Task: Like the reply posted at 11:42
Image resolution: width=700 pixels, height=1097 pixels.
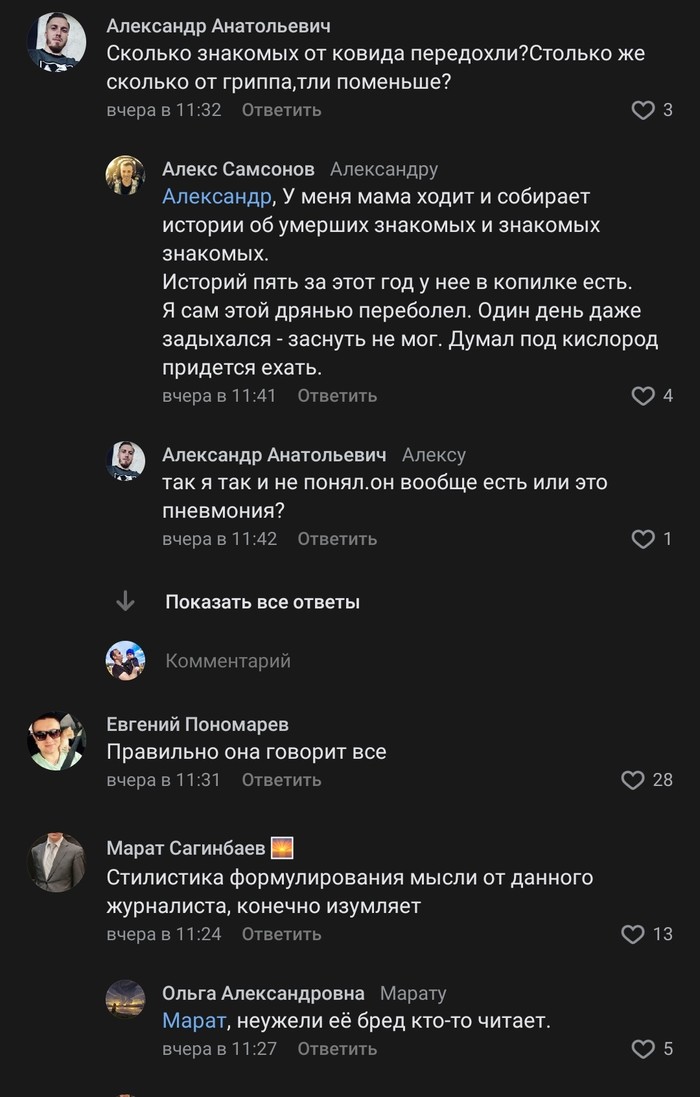Action: [x=643, y=539]
